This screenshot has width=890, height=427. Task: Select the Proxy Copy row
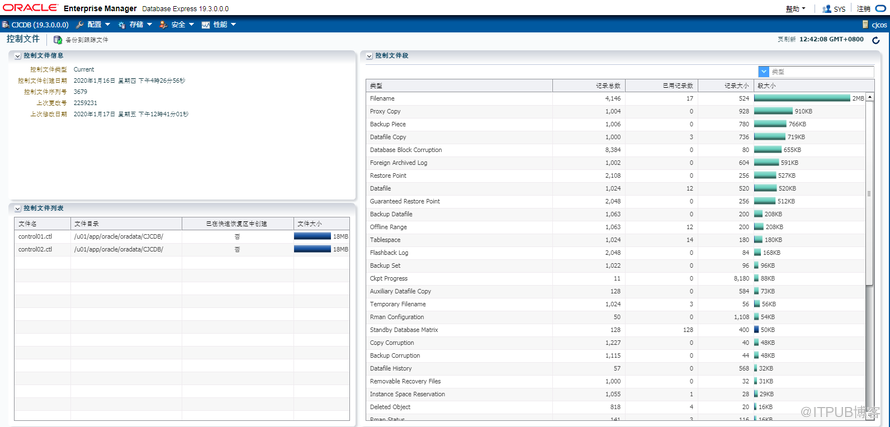point(616,111)
